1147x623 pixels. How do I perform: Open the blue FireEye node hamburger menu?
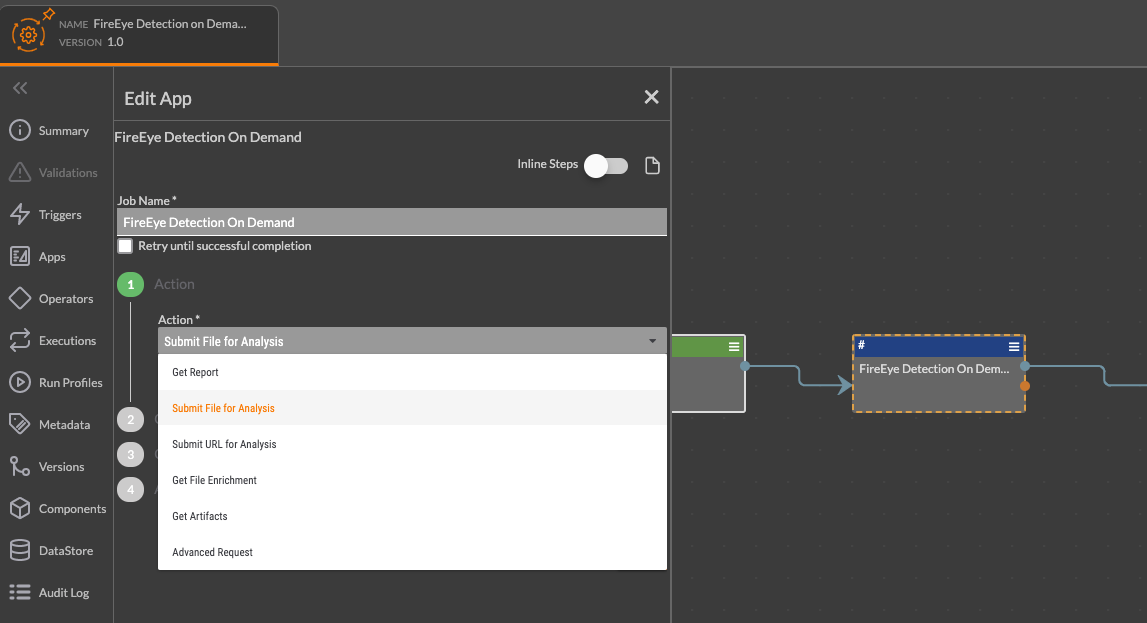tap(1014, 347)
